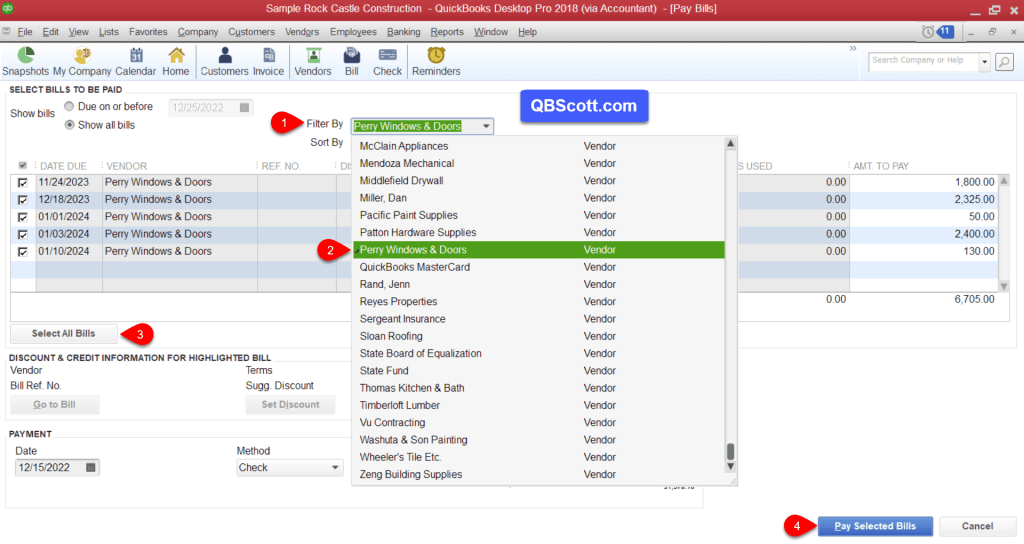Click the vendor list scrollbar thumb

(731, 451)
